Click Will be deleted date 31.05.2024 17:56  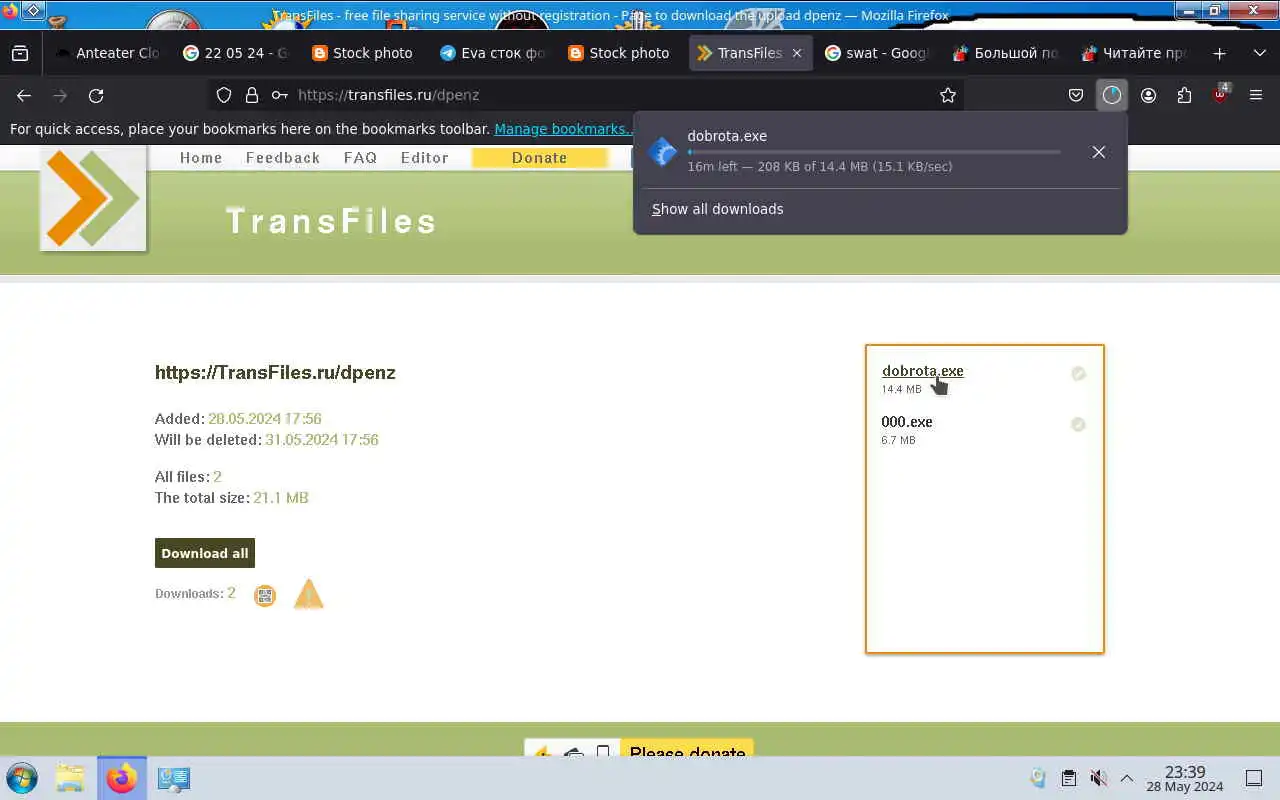point(322,440)
